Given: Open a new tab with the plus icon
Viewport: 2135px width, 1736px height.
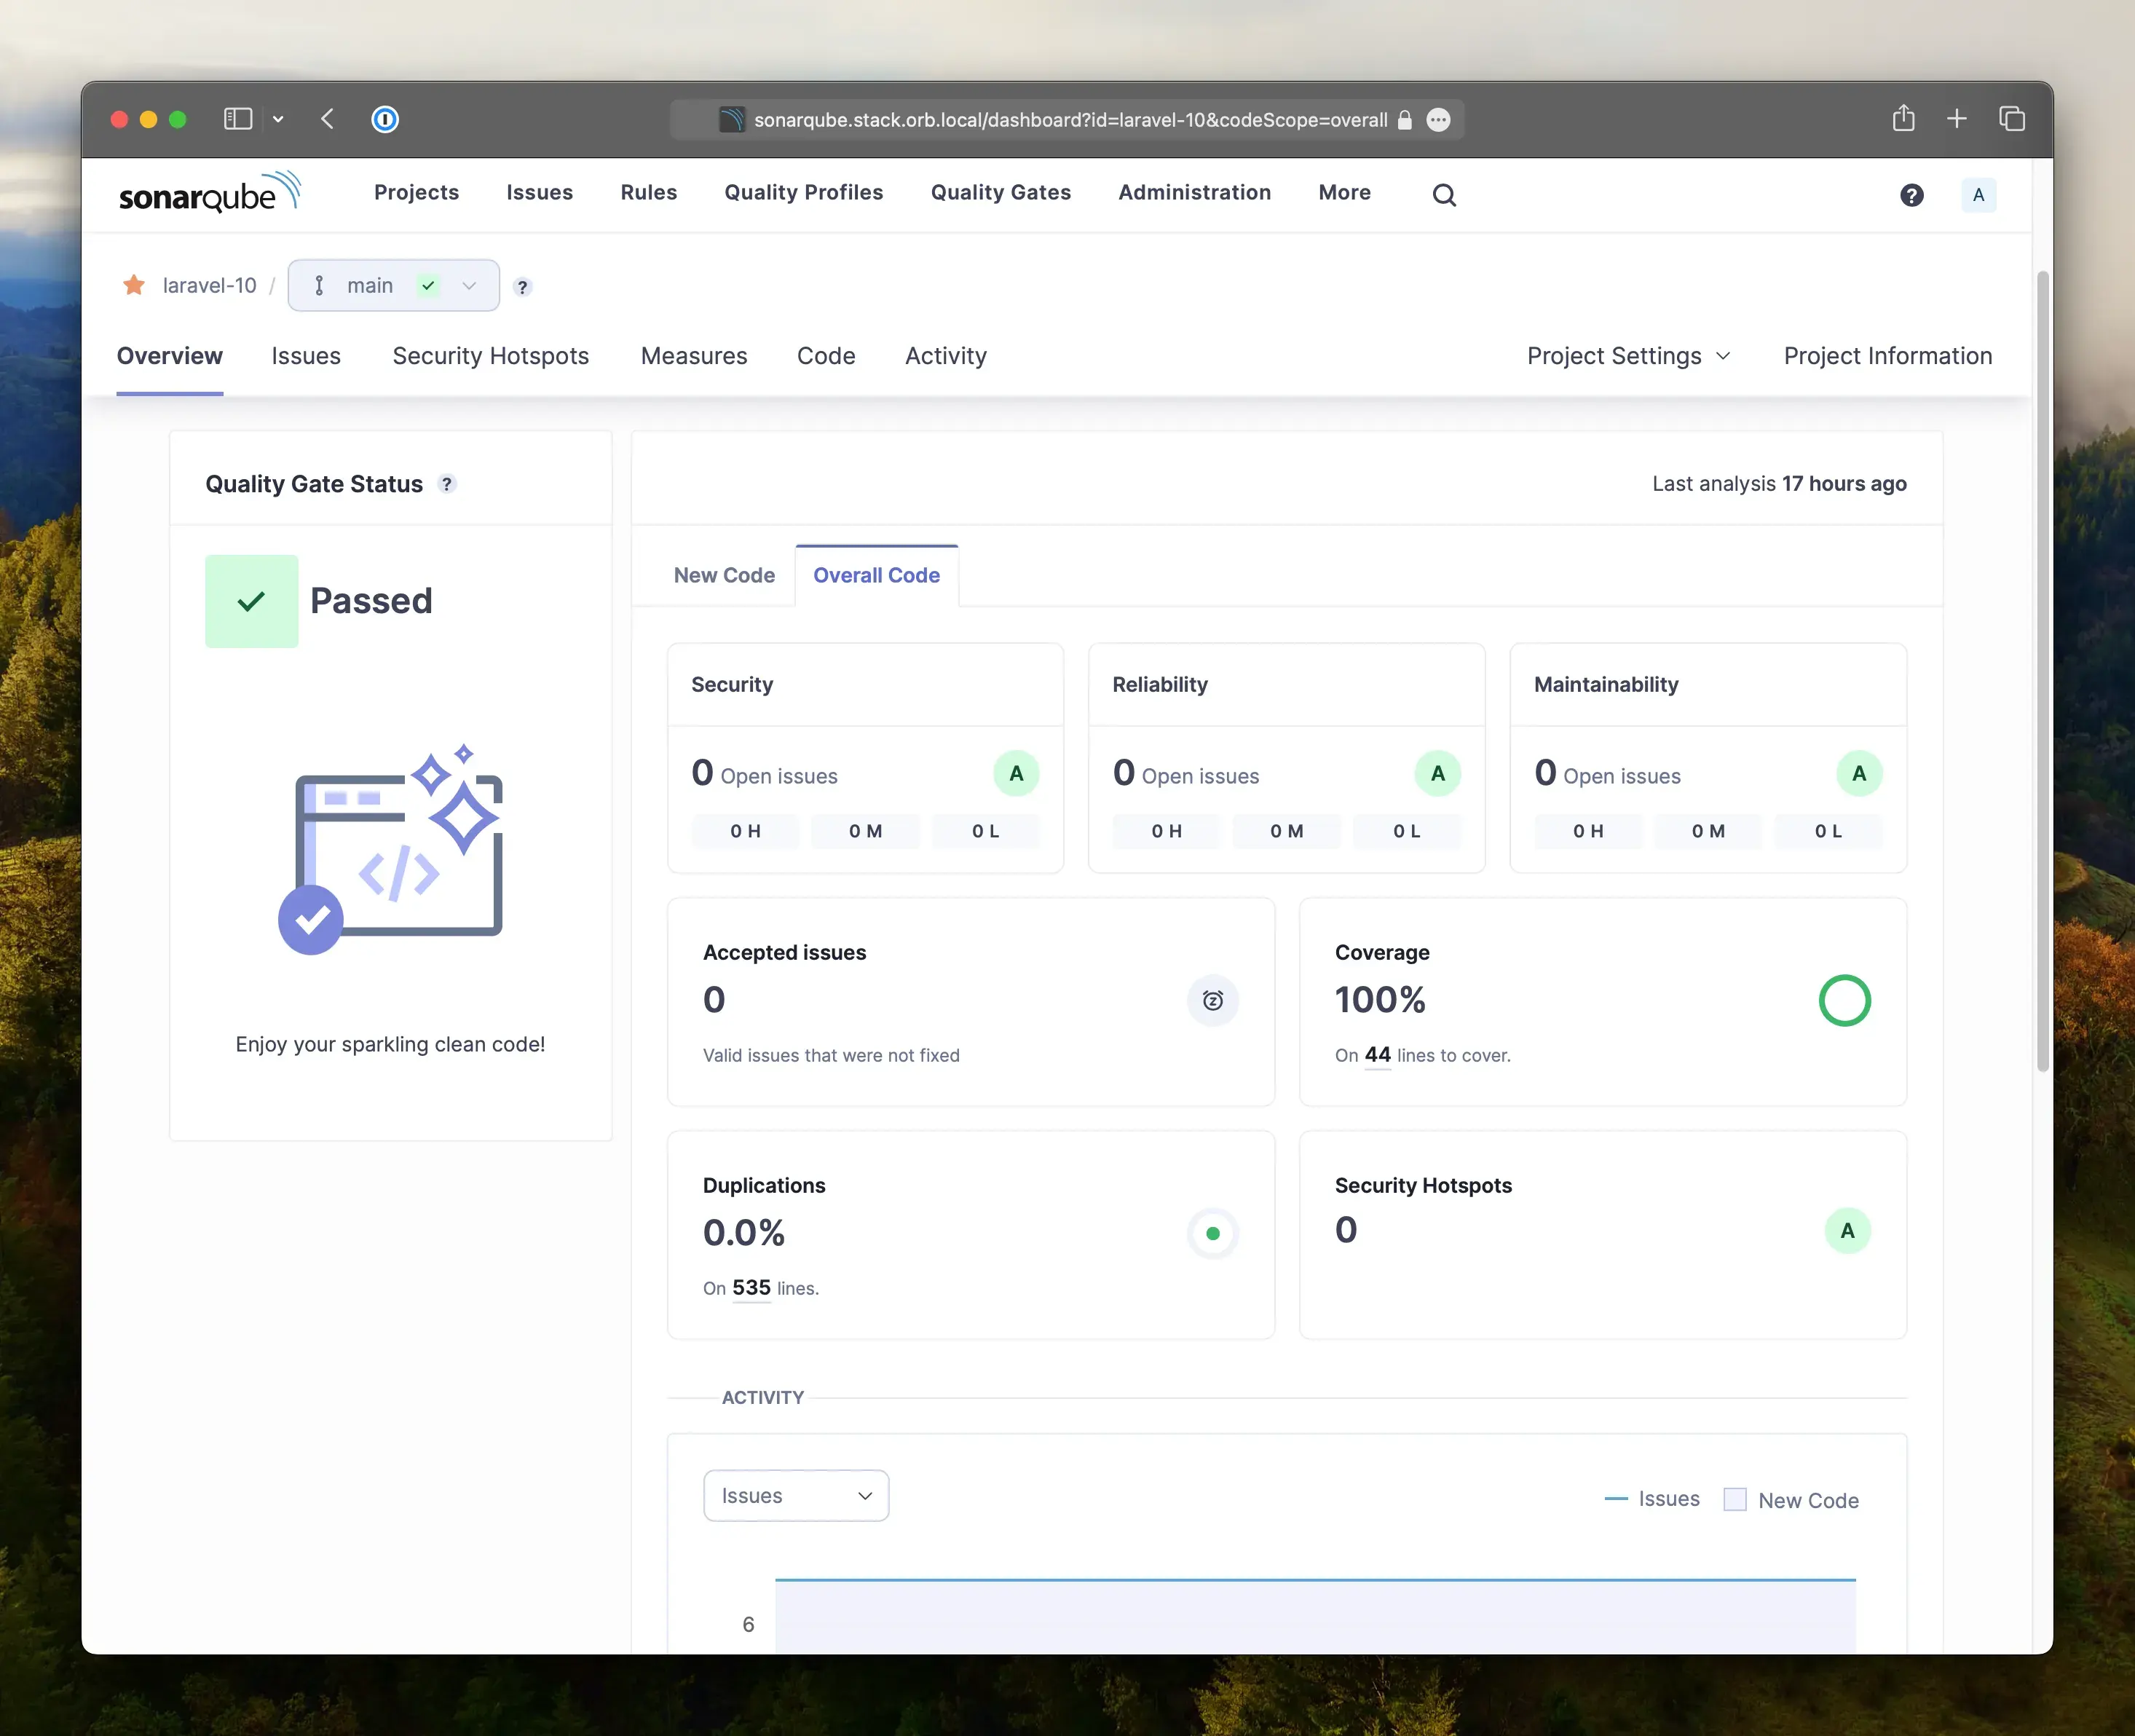Looking at the screenshot, I should (1957, 118).
